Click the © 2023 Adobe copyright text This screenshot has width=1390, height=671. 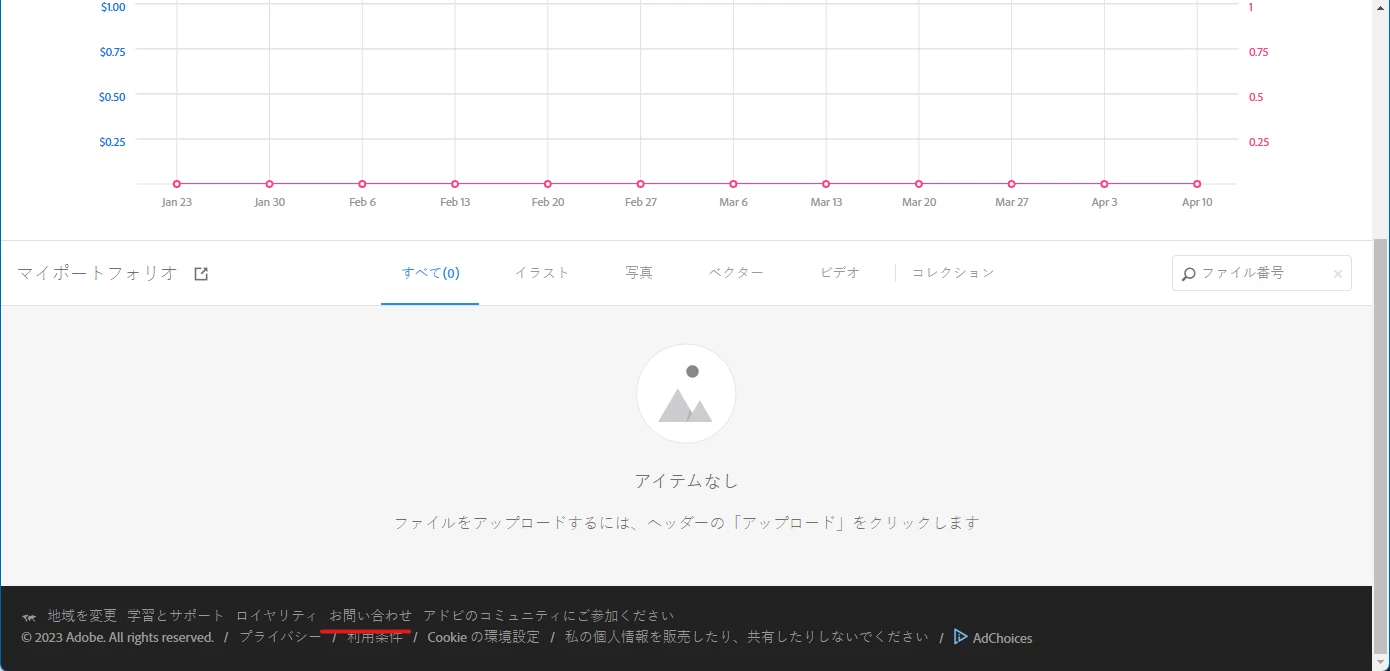pyautogui.click(x=118, y=638)
